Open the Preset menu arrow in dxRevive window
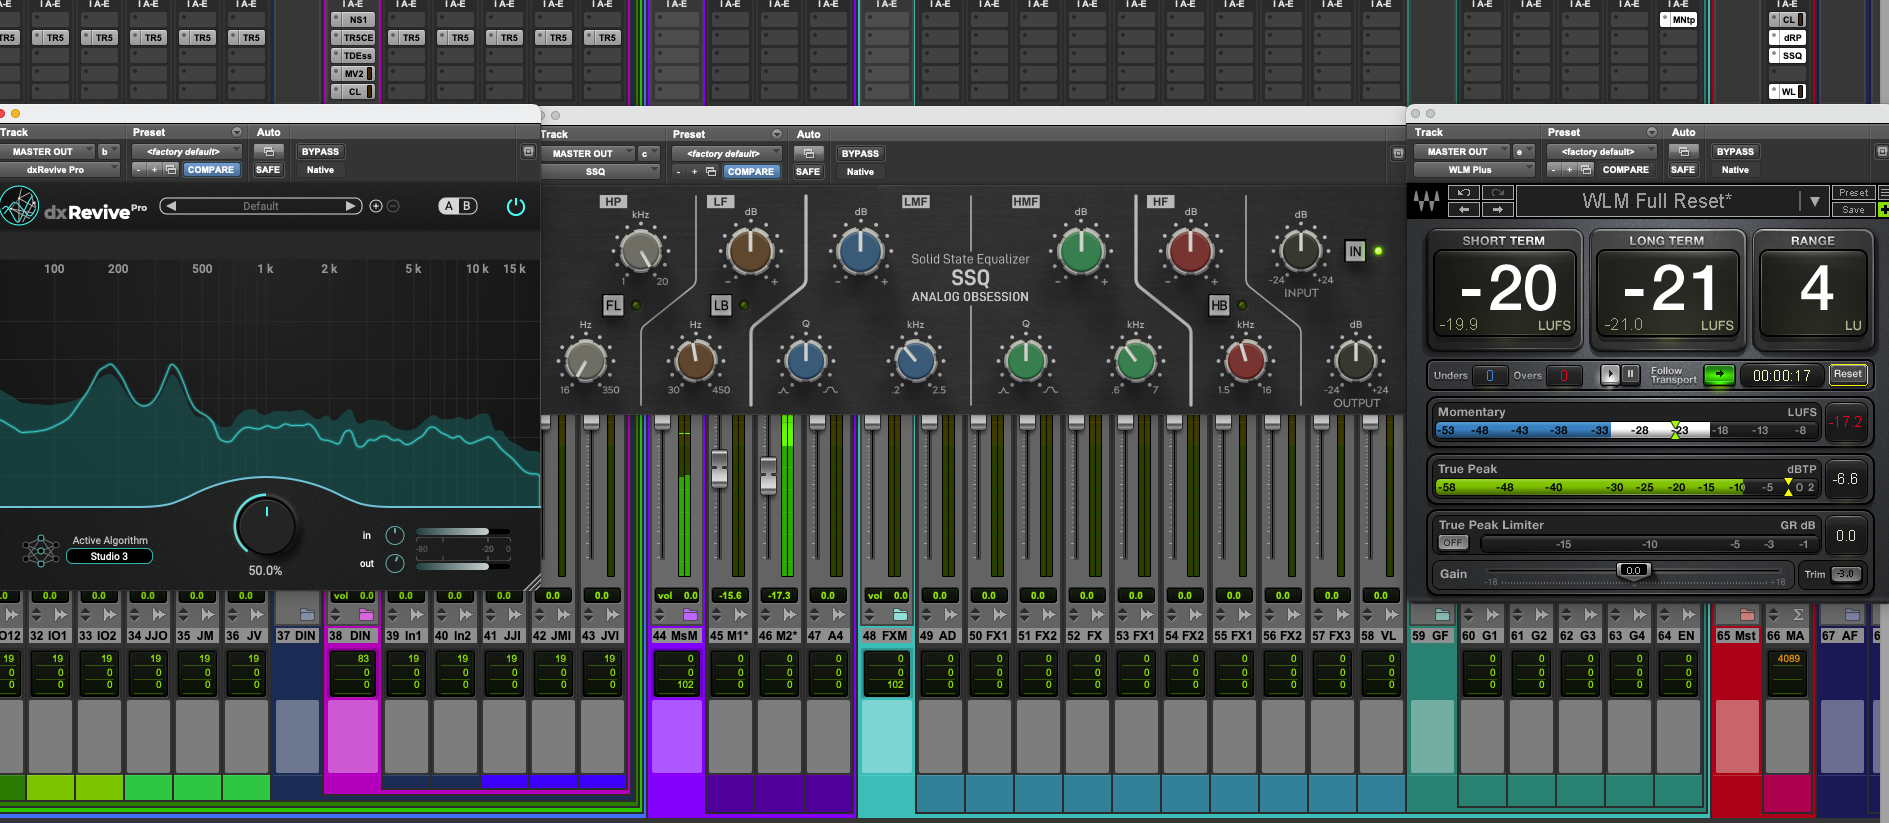 click(x=237, y=132)
